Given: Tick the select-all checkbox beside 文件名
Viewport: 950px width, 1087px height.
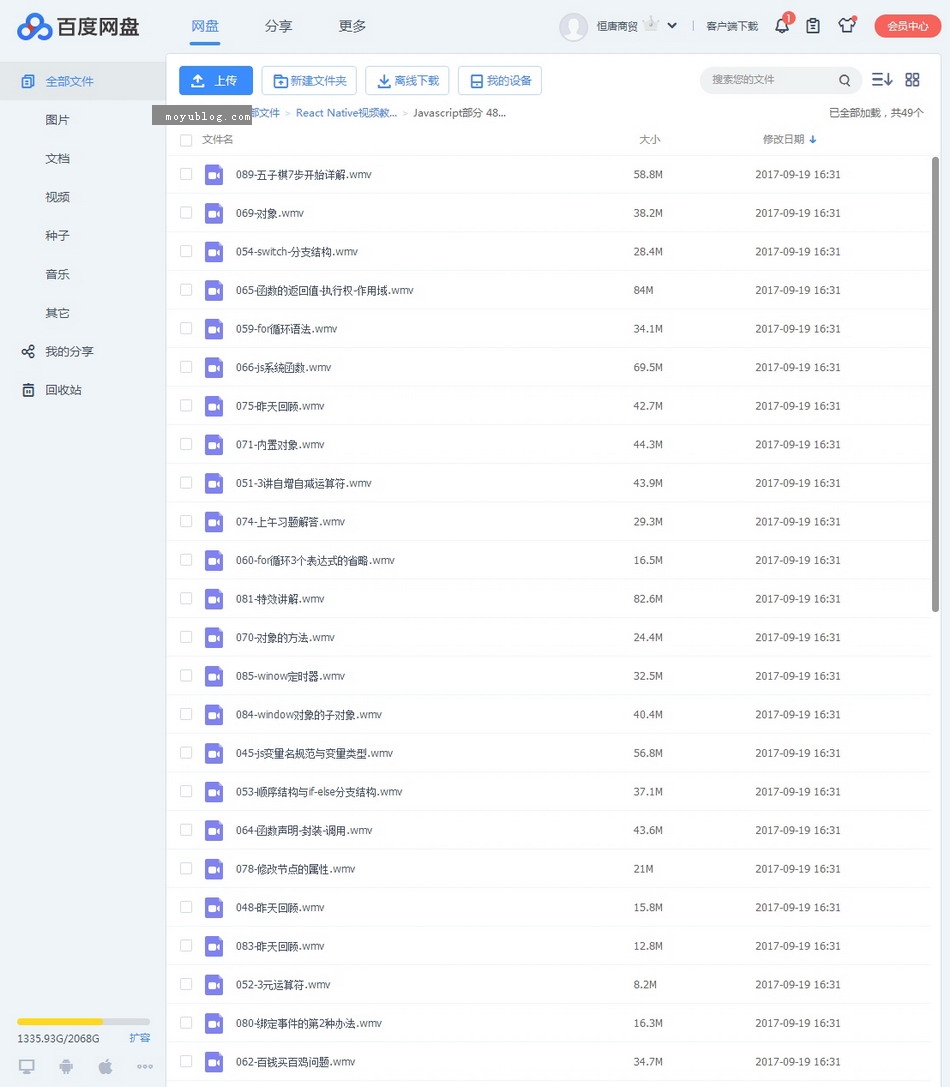Looking at the screenshot, I should [186, 140].
